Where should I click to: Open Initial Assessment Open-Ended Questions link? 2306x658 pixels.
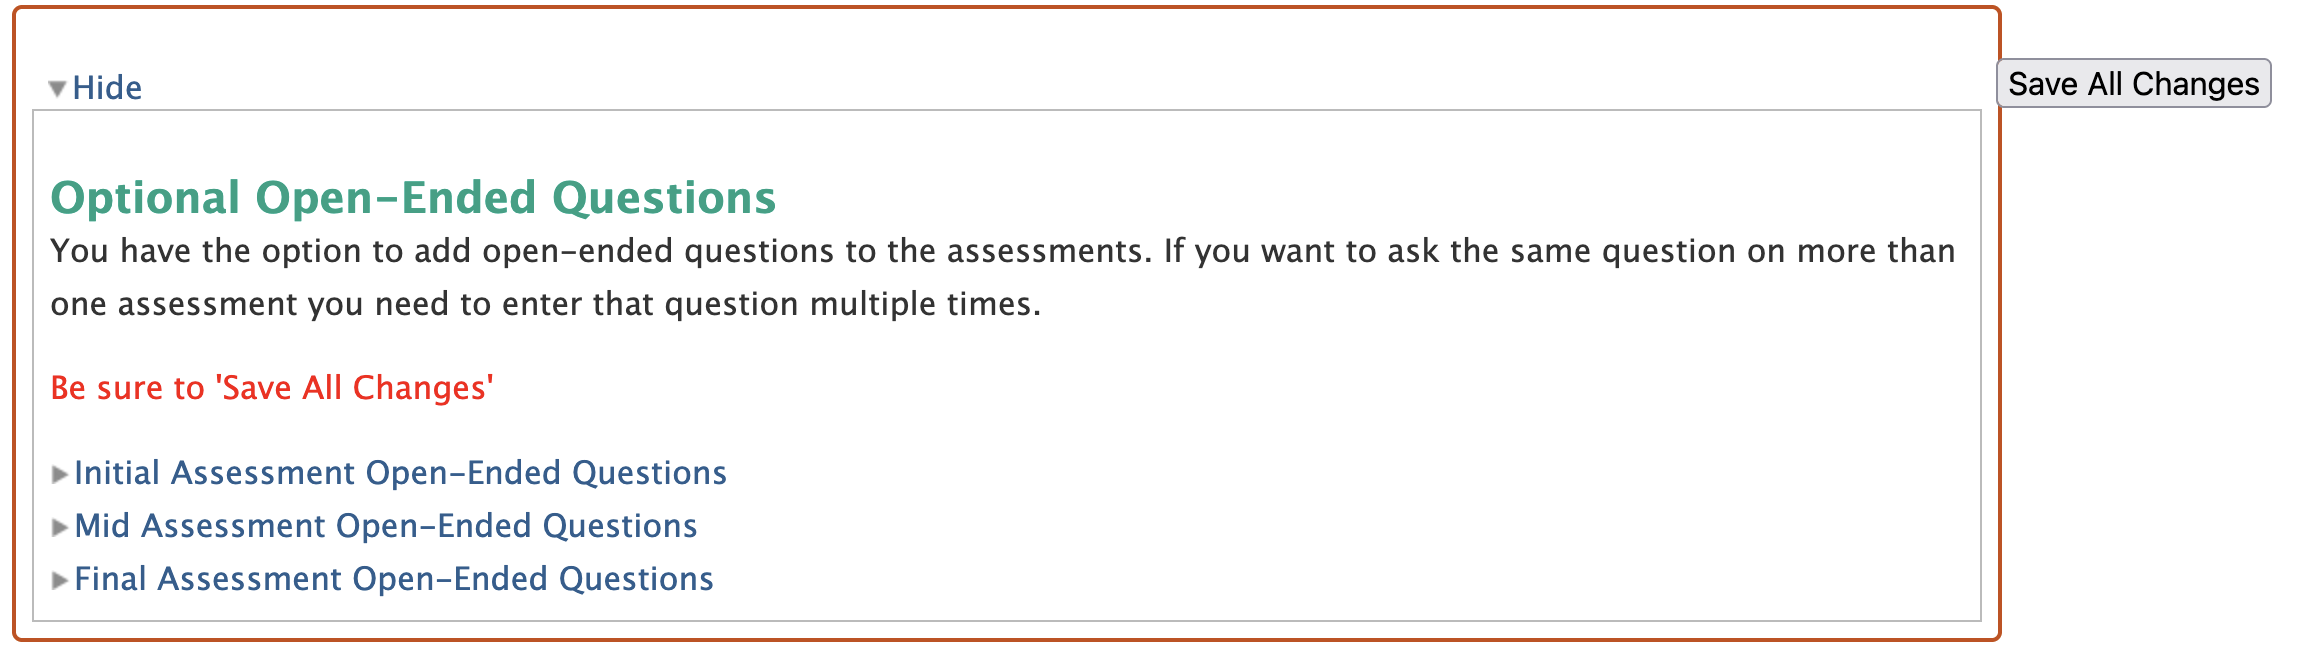(400, 473)
